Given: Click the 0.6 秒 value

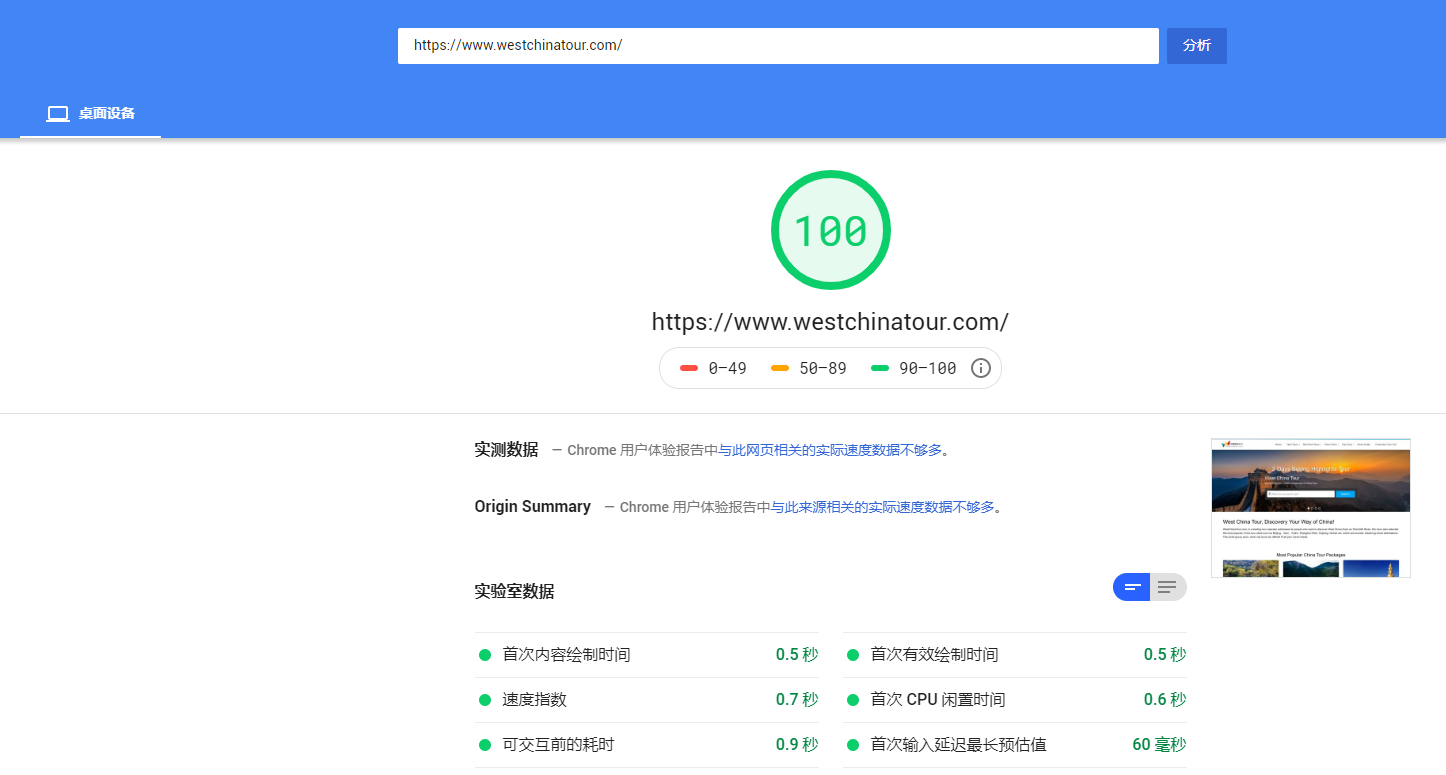Looking at the screenshot, I should pyautogui.click(x=1165, y=700).
